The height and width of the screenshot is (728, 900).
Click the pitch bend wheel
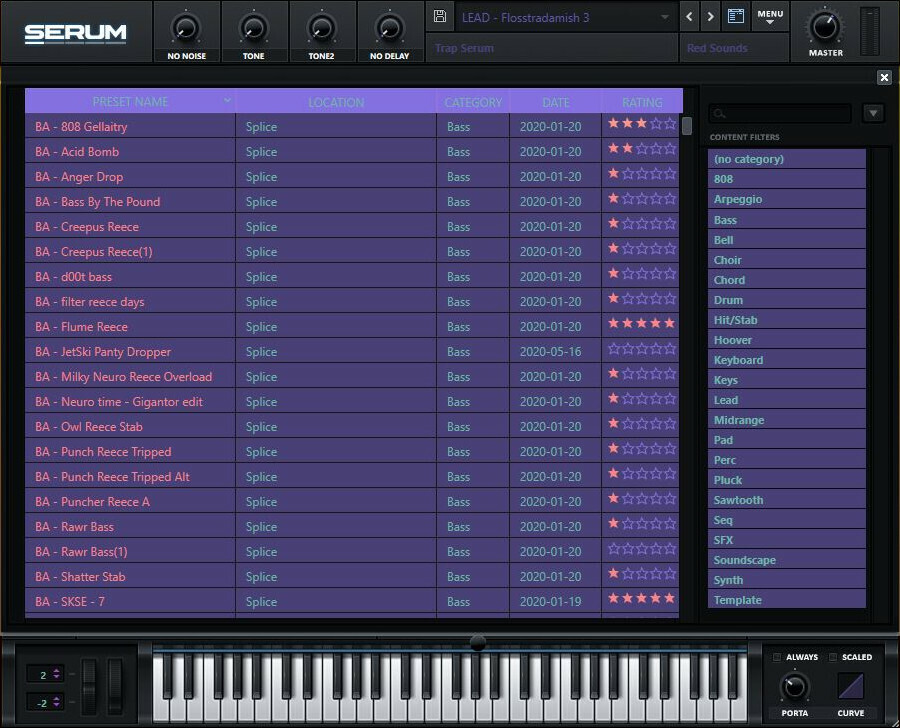pos(89,686)
